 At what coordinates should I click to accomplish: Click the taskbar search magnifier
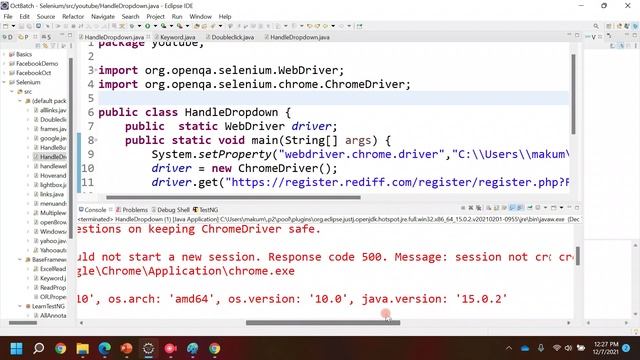(x=38, y=349)
